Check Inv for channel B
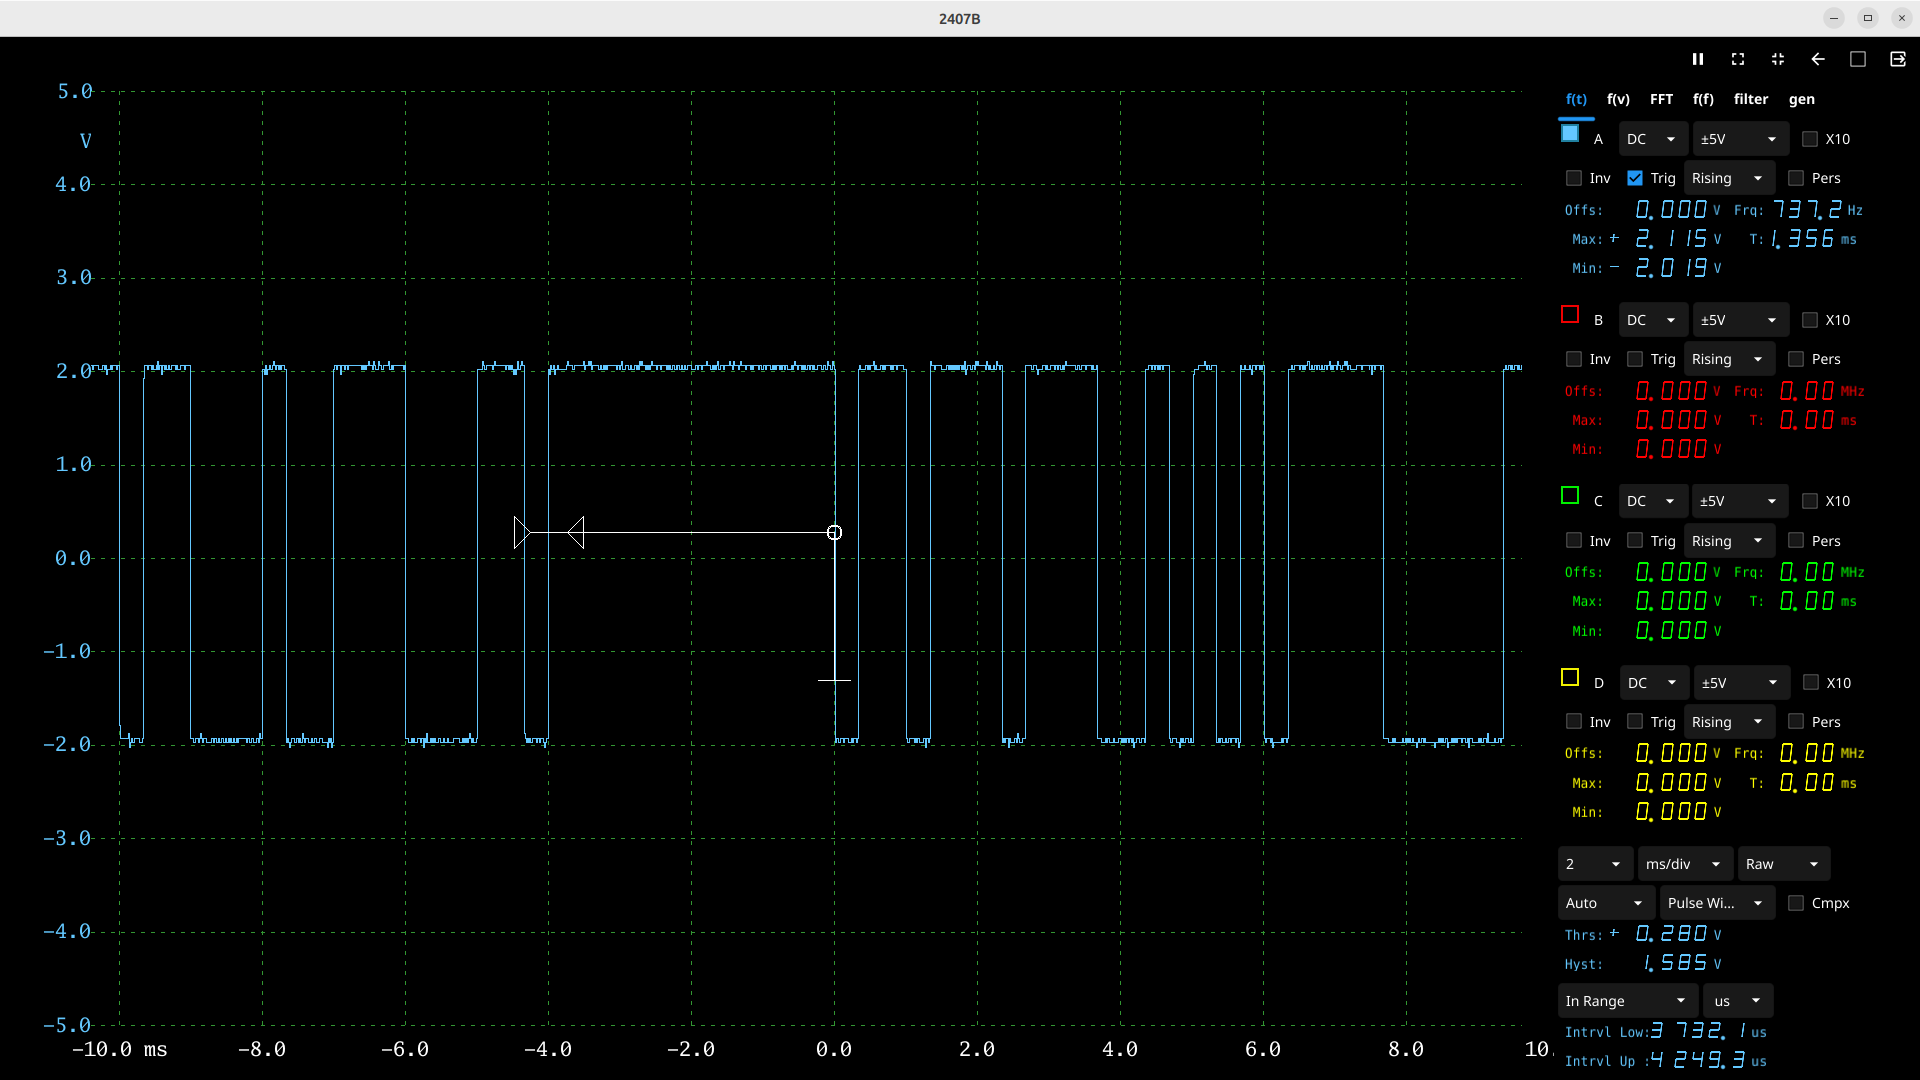The width and height of the screenshot is (1920, 1080). click(1574, 359)
